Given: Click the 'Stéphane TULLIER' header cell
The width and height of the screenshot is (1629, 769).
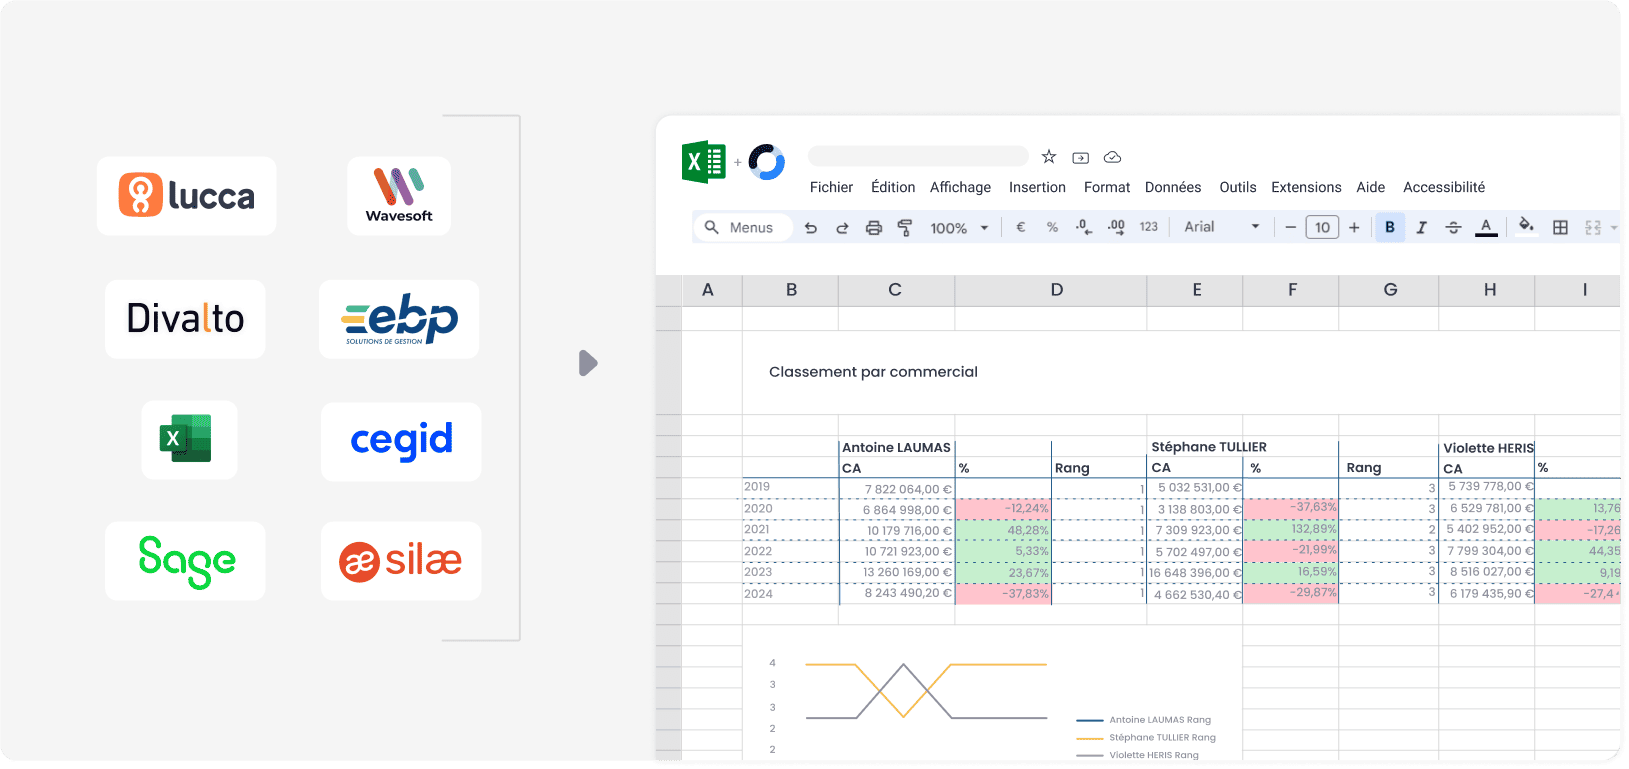Looking at the screenshot, I should point(1209,447).
